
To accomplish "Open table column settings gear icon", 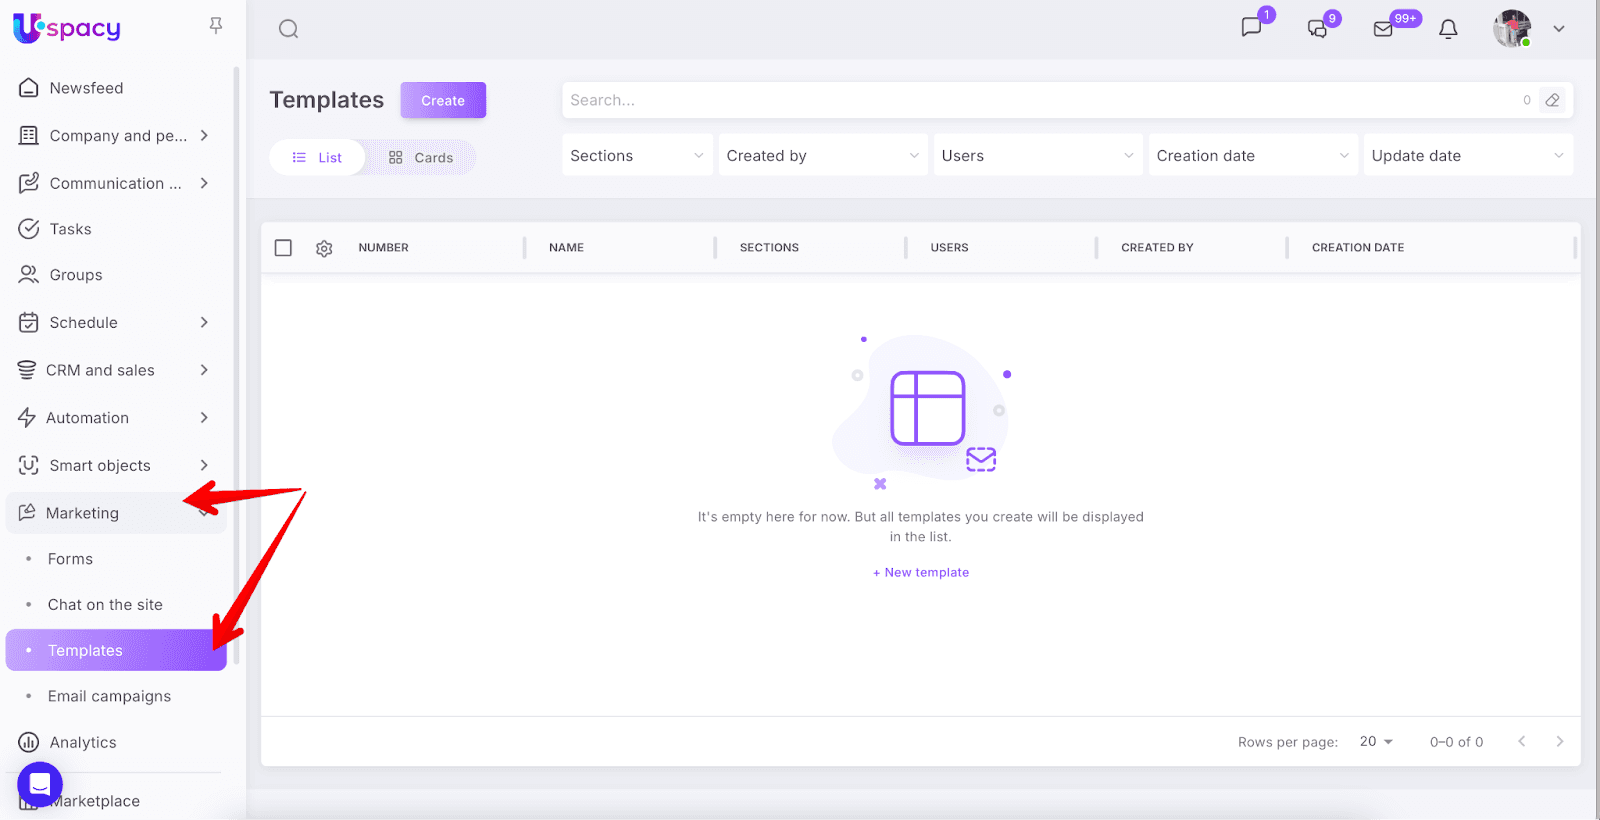I will click(324, 248).
